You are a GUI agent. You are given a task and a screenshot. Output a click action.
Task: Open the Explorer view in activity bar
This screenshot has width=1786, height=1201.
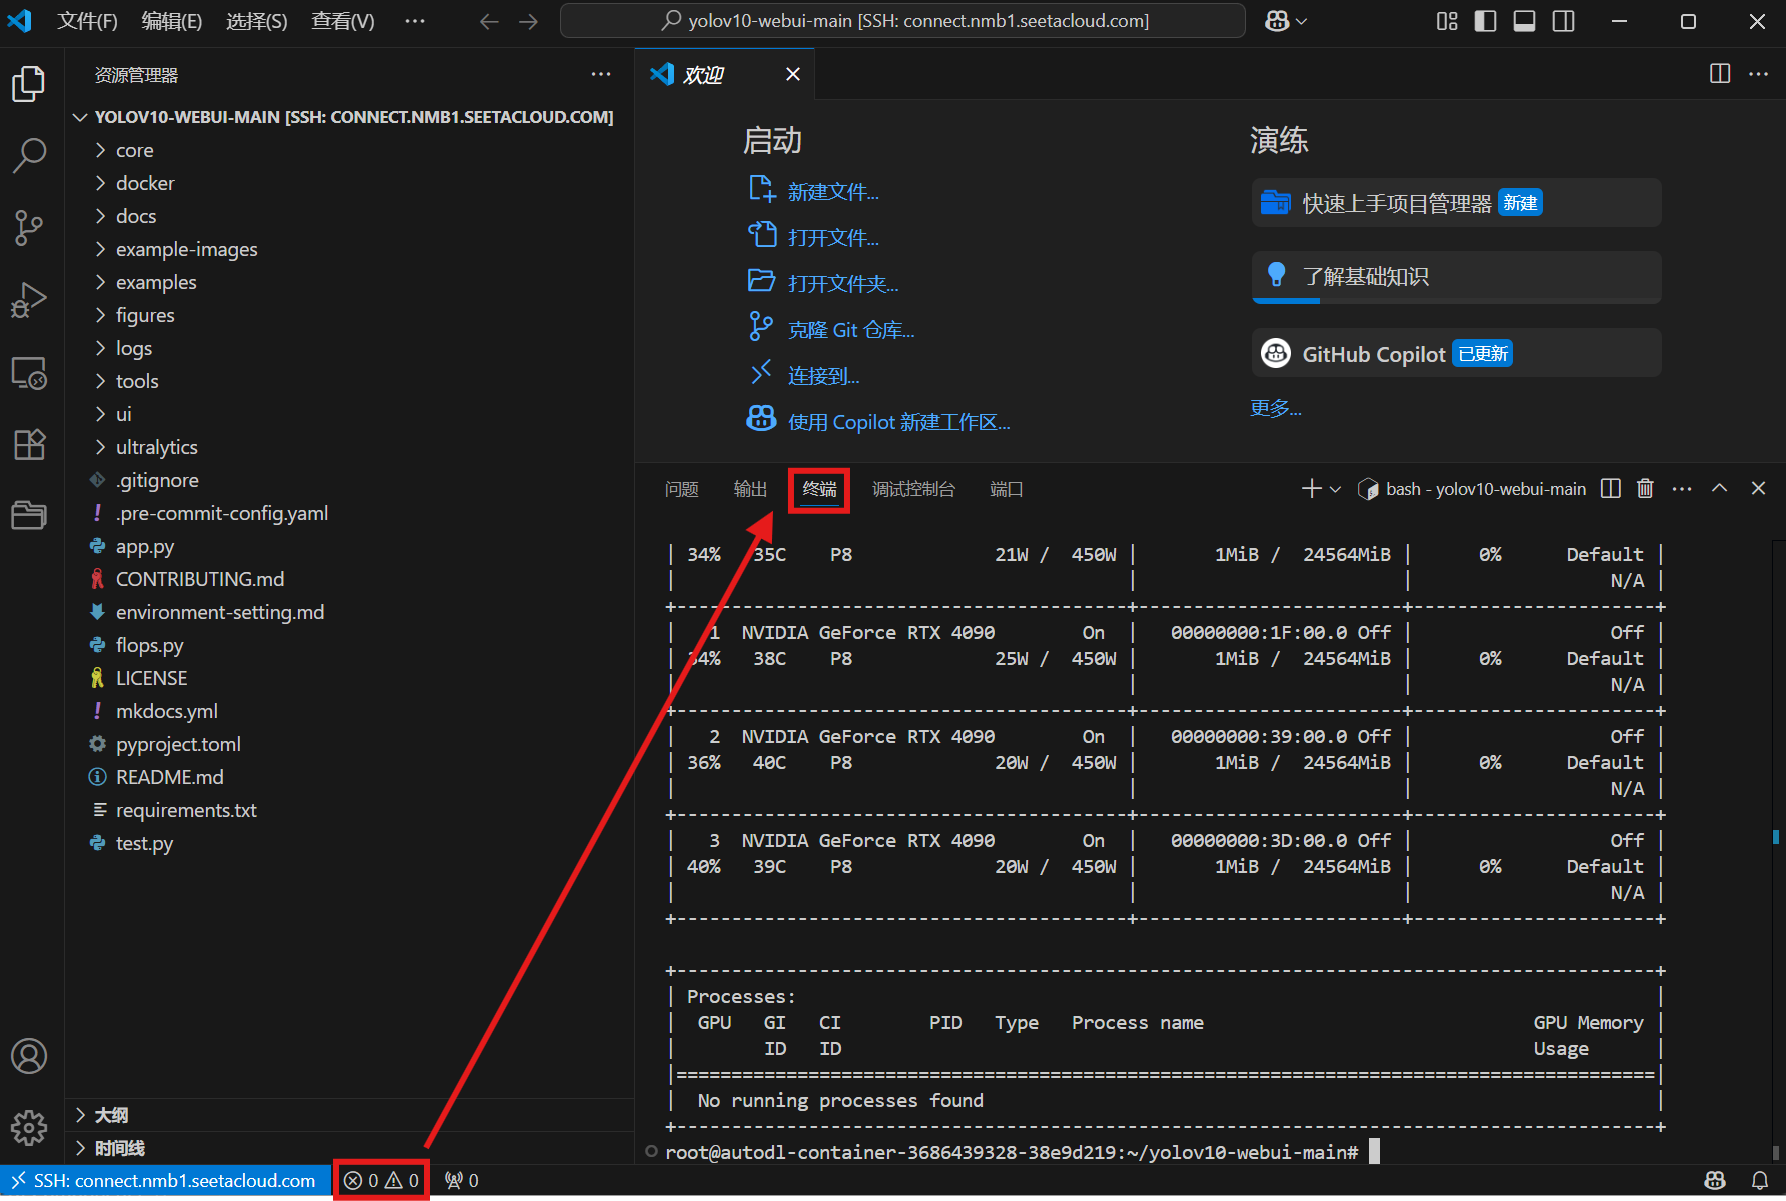(29, 84)
